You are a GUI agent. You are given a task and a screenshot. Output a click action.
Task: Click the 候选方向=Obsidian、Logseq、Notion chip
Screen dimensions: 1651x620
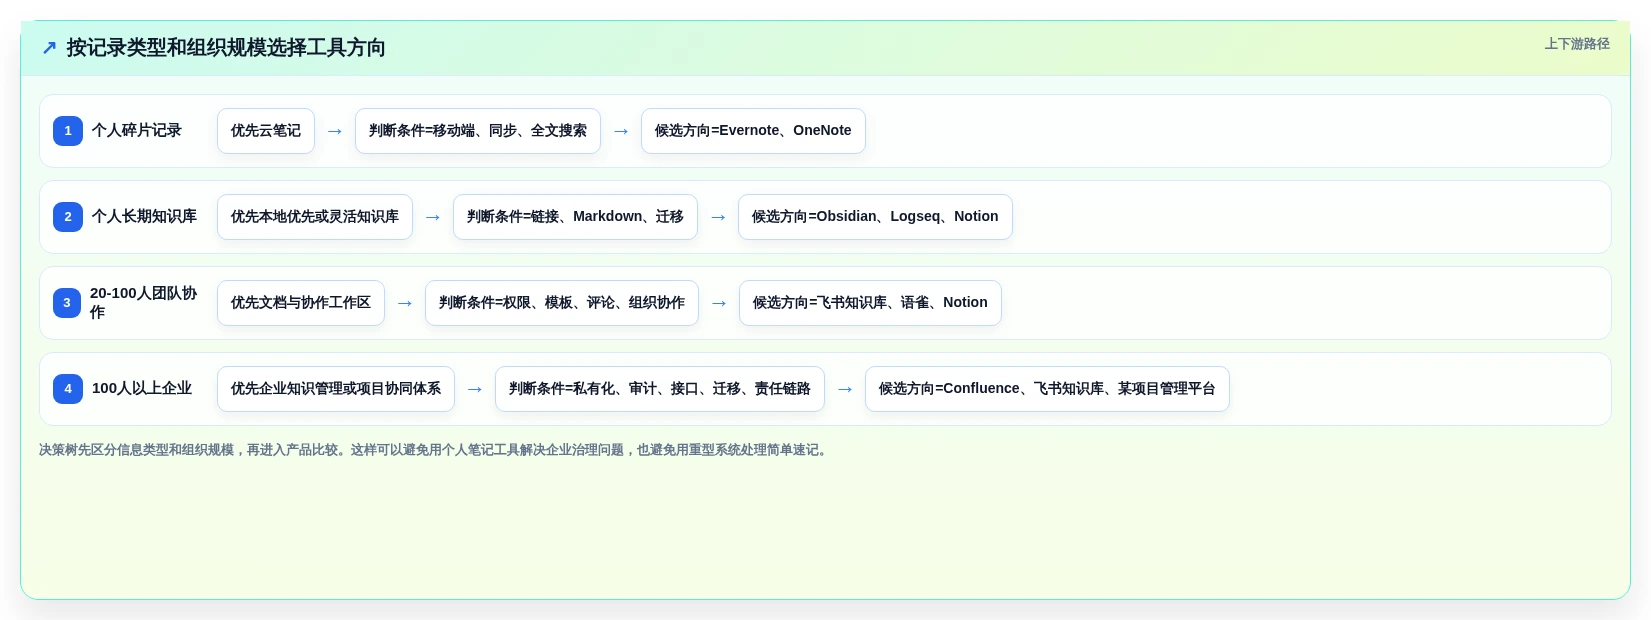point(875,217)
